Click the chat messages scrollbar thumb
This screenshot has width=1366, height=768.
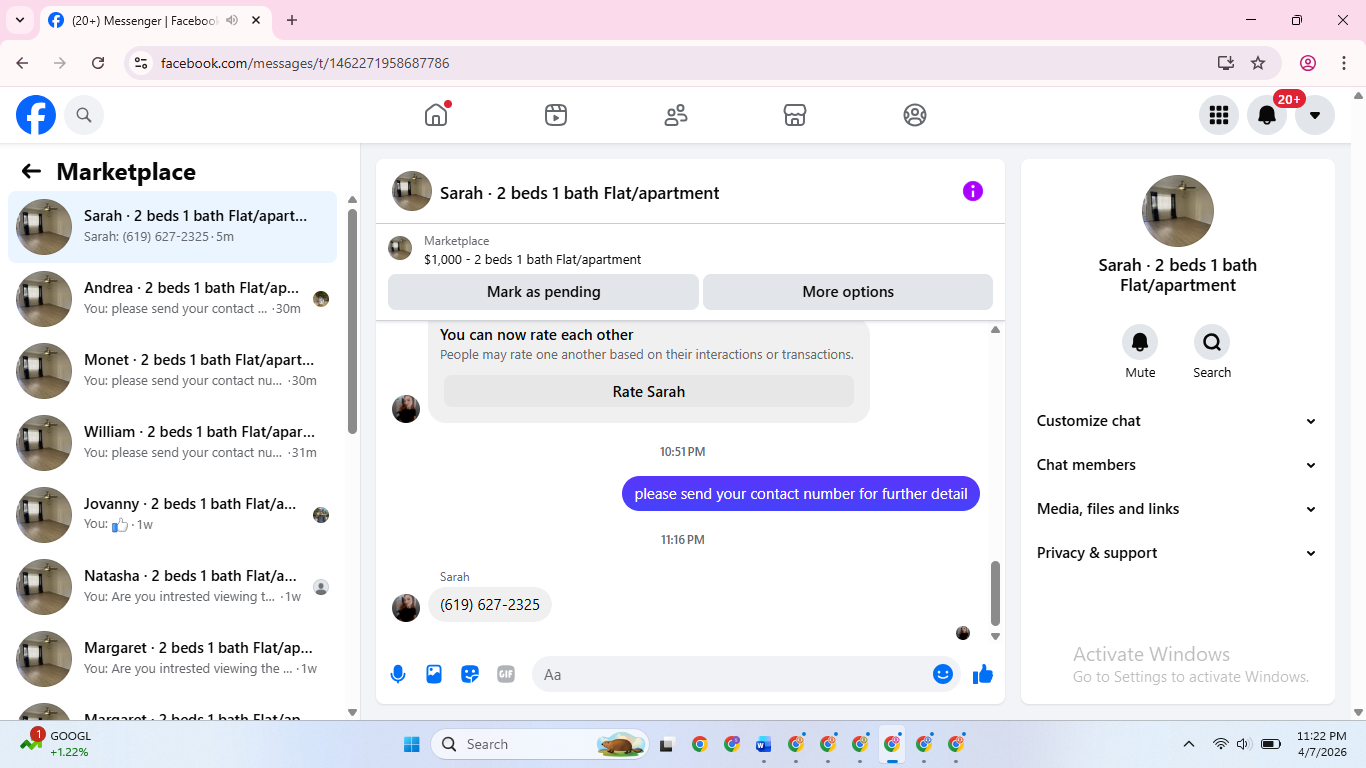(x=995, y=592)
